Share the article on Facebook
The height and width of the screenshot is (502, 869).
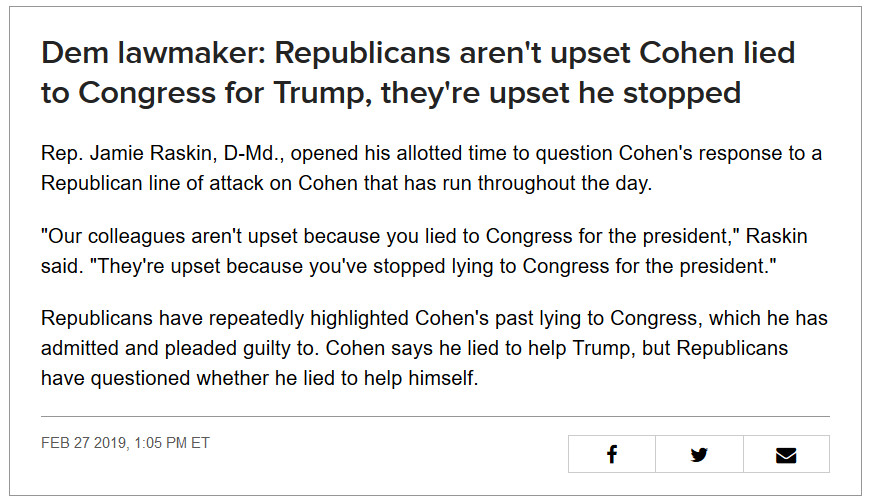pyautogui.click(x=612, y=454)
